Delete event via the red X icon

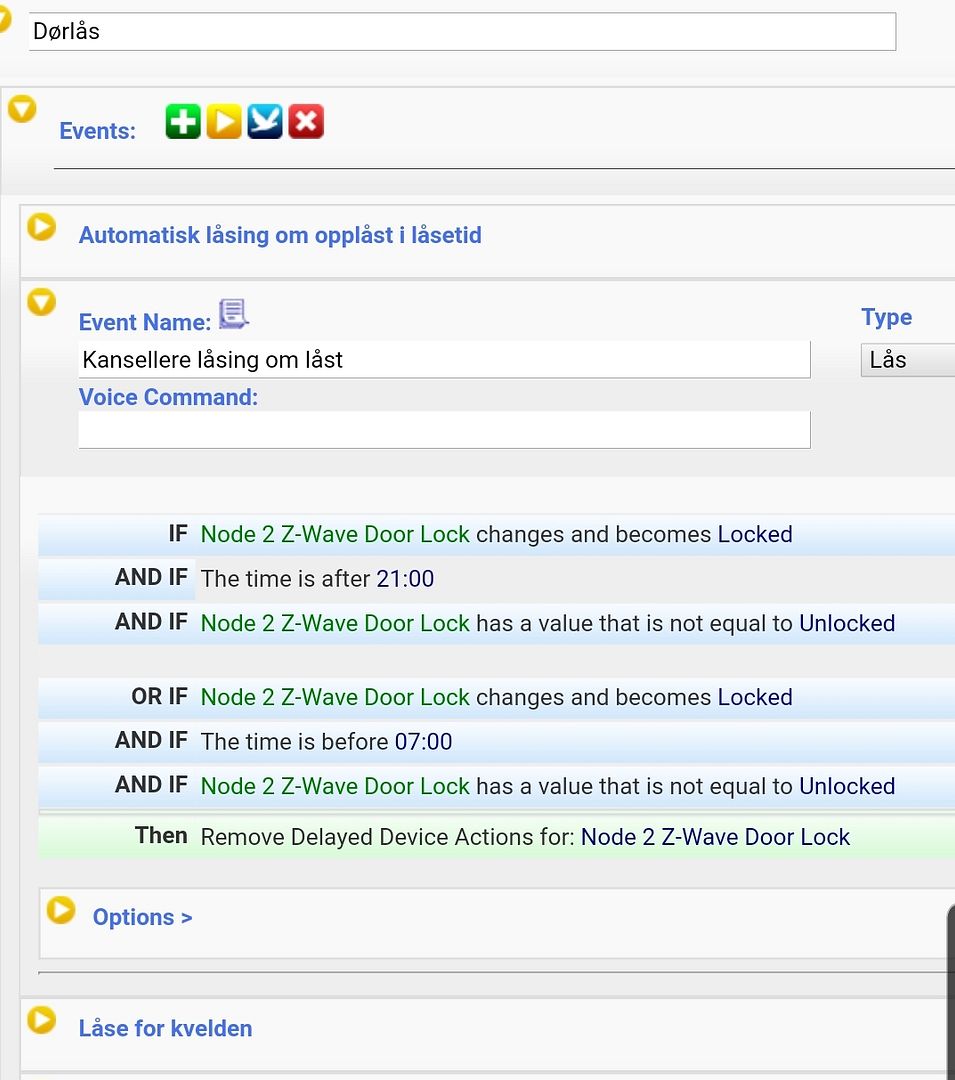click(305, 120)
